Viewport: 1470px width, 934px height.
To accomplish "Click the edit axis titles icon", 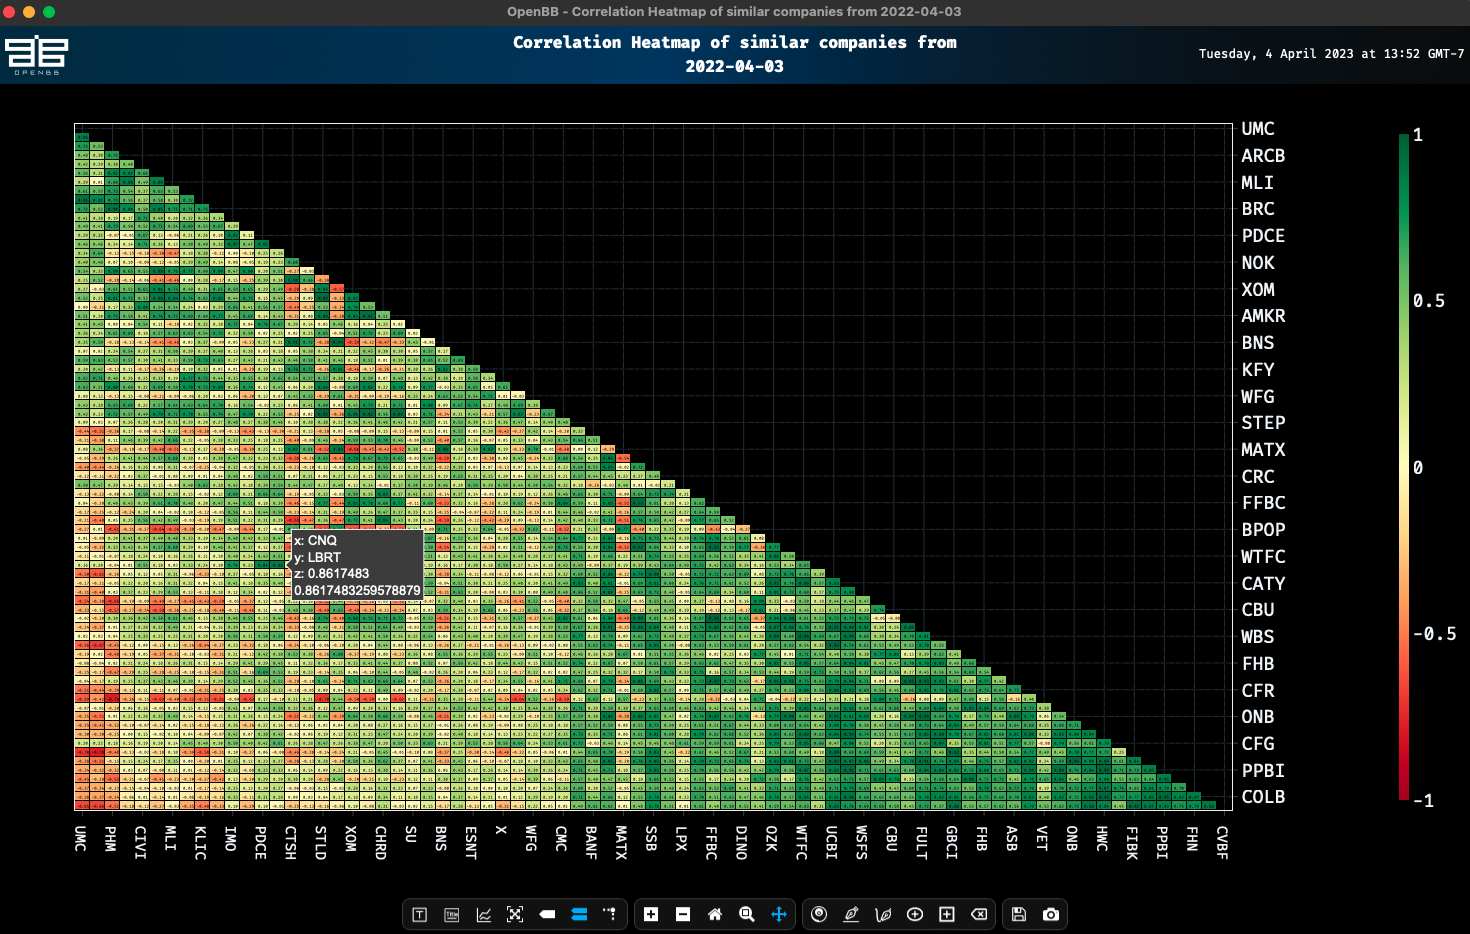I will (x=452, y=914).
